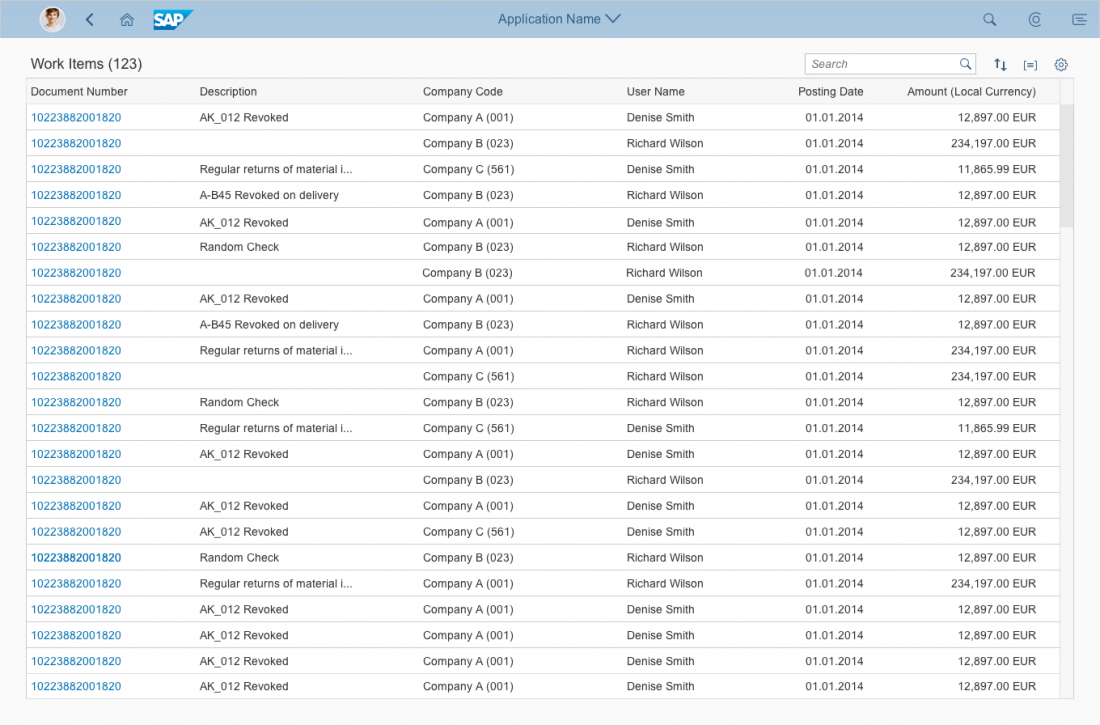
Task: Click the Company Code column header
Action: [462, 91]
